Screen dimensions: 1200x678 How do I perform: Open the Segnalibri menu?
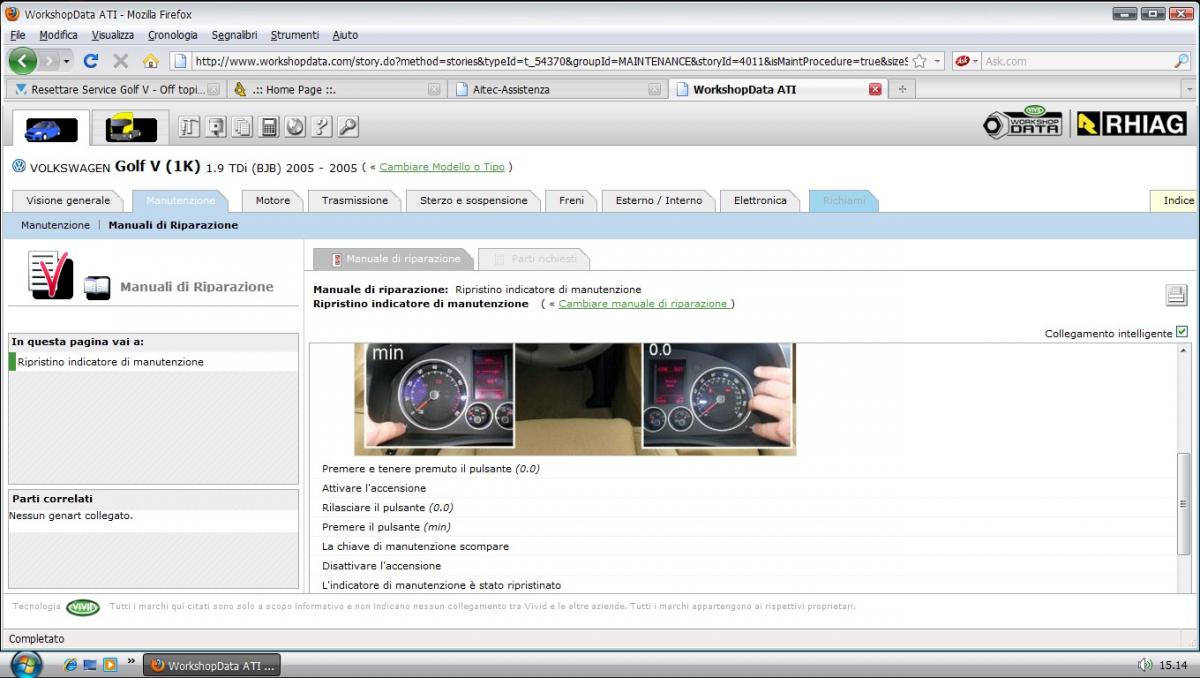click(236, 35)
